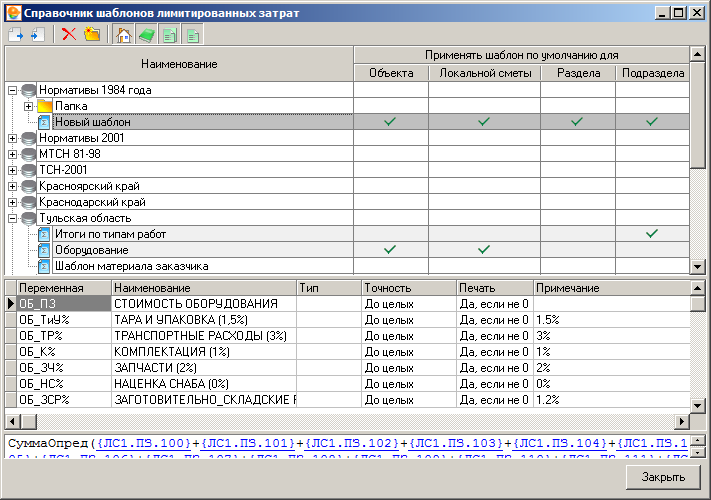Image resolution: width=711 pixels, height=500 pixels.
Task: Click horizontal scrollbar right arrow of variables table
Action: tap(682, 422)
